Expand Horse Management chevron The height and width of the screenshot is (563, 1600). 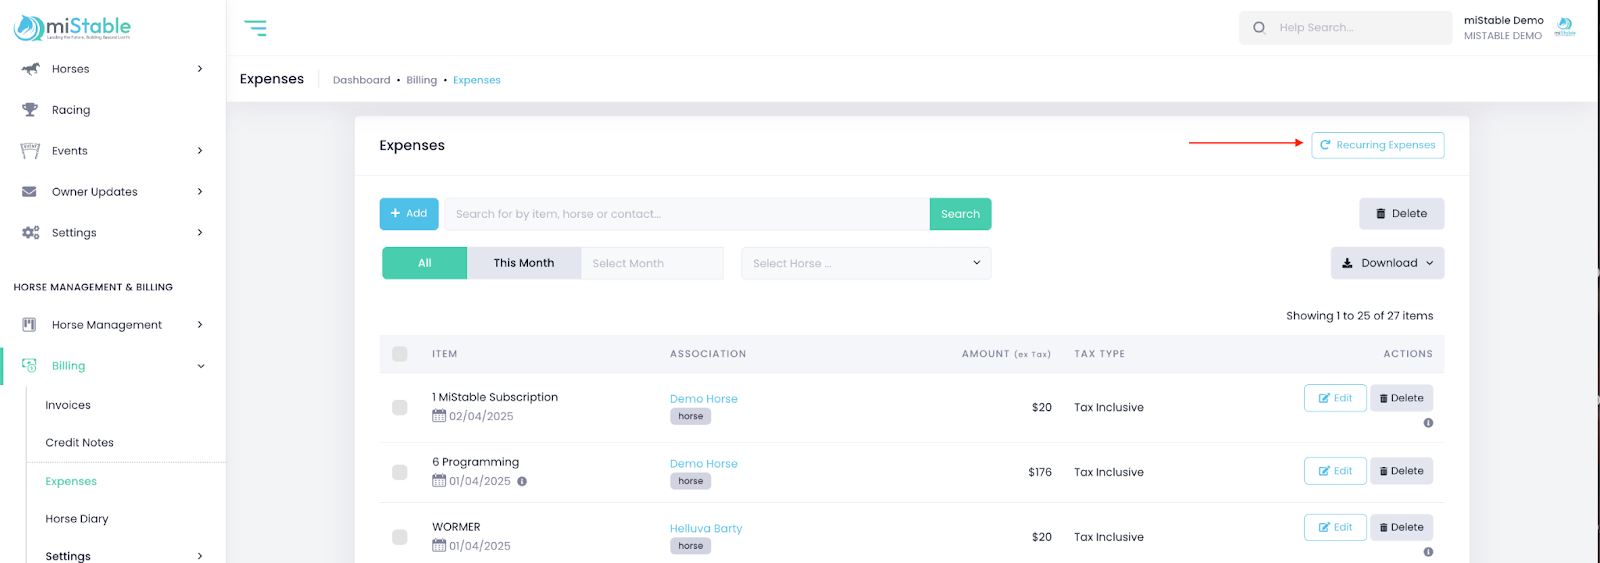pyautogui.click(x=200, y=325)
